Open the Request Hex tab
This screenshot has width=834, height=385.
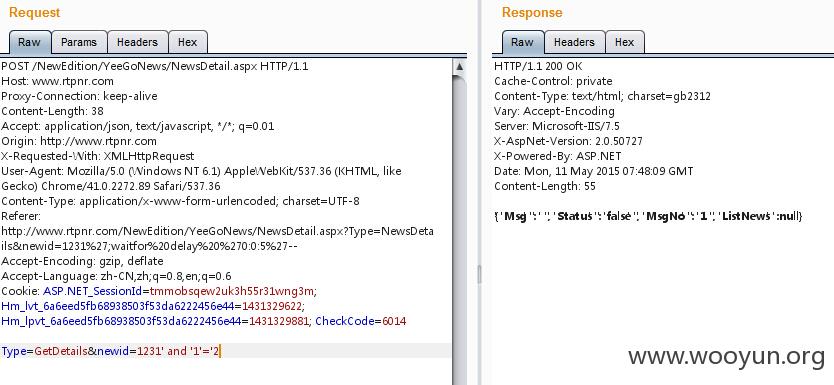187,42
